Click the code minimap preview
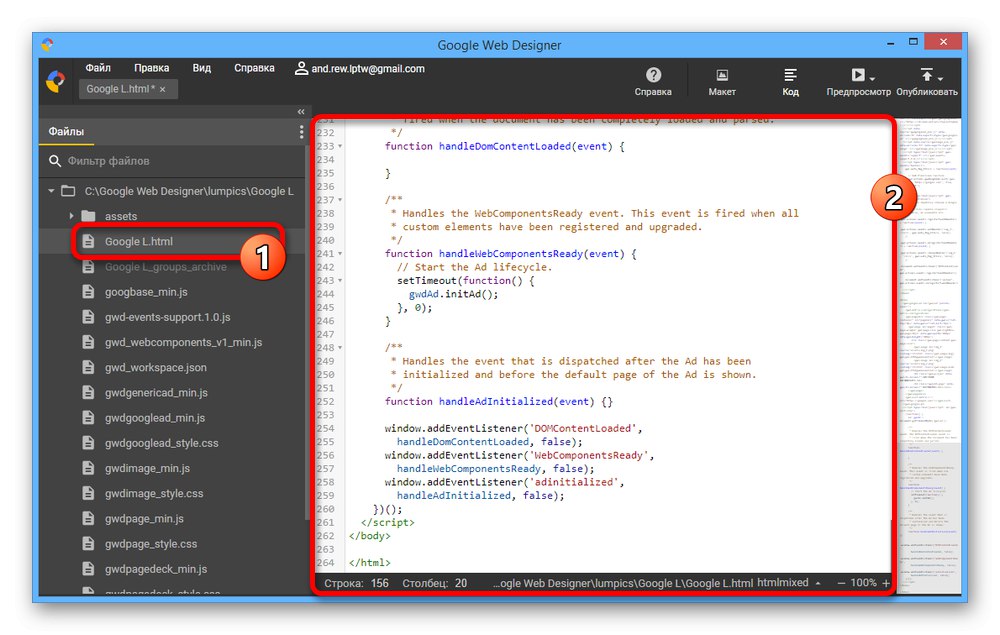This screenshot has width=1000, height=635. (929, 356)
